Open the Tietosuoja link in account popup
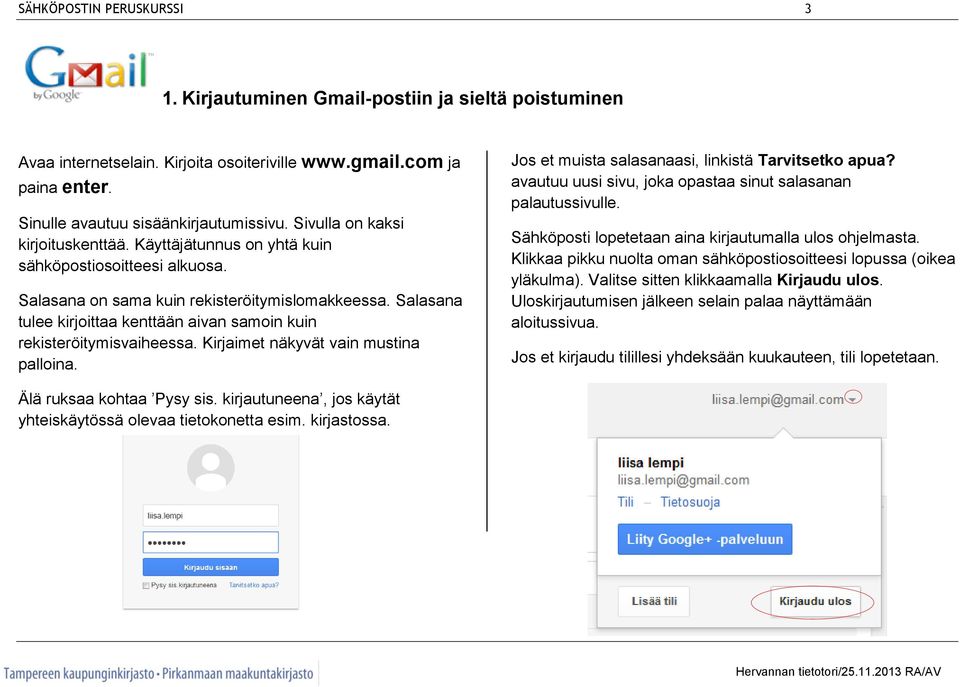960x687 pixels. pos(690,502)
